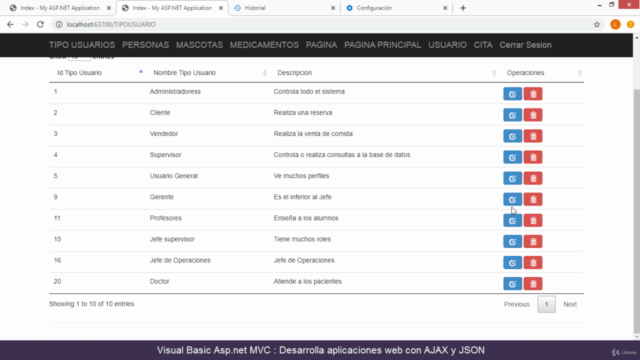Select the 'Atiende a los pacientes' cell

[x=307, y=281]
